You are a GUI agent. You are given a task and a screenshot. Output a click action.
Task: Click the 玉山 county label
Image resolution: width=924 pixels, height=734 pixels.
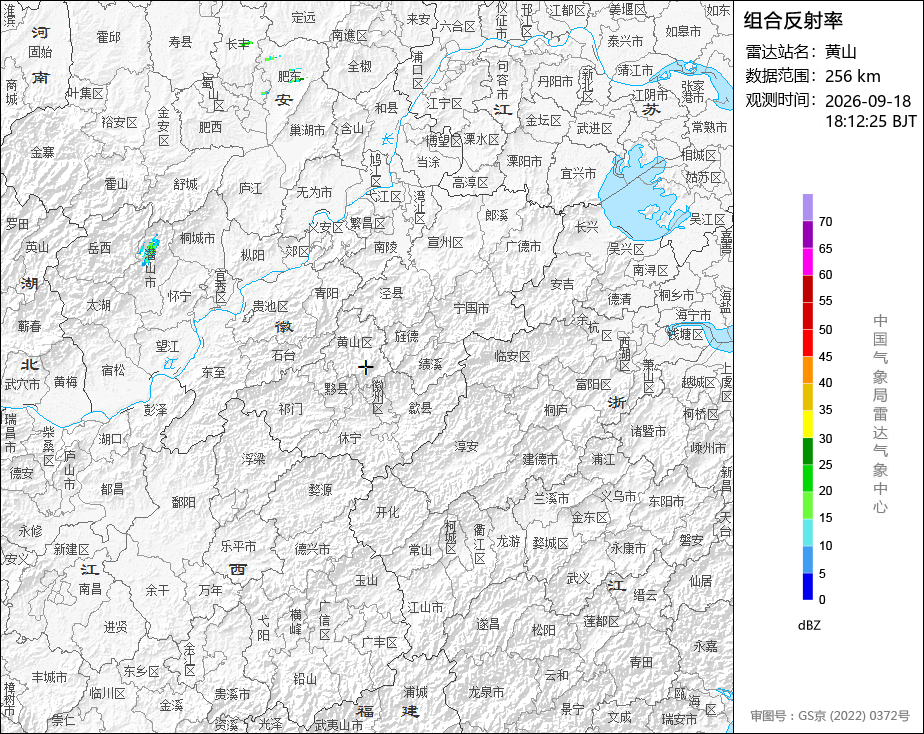click(367, 580)
